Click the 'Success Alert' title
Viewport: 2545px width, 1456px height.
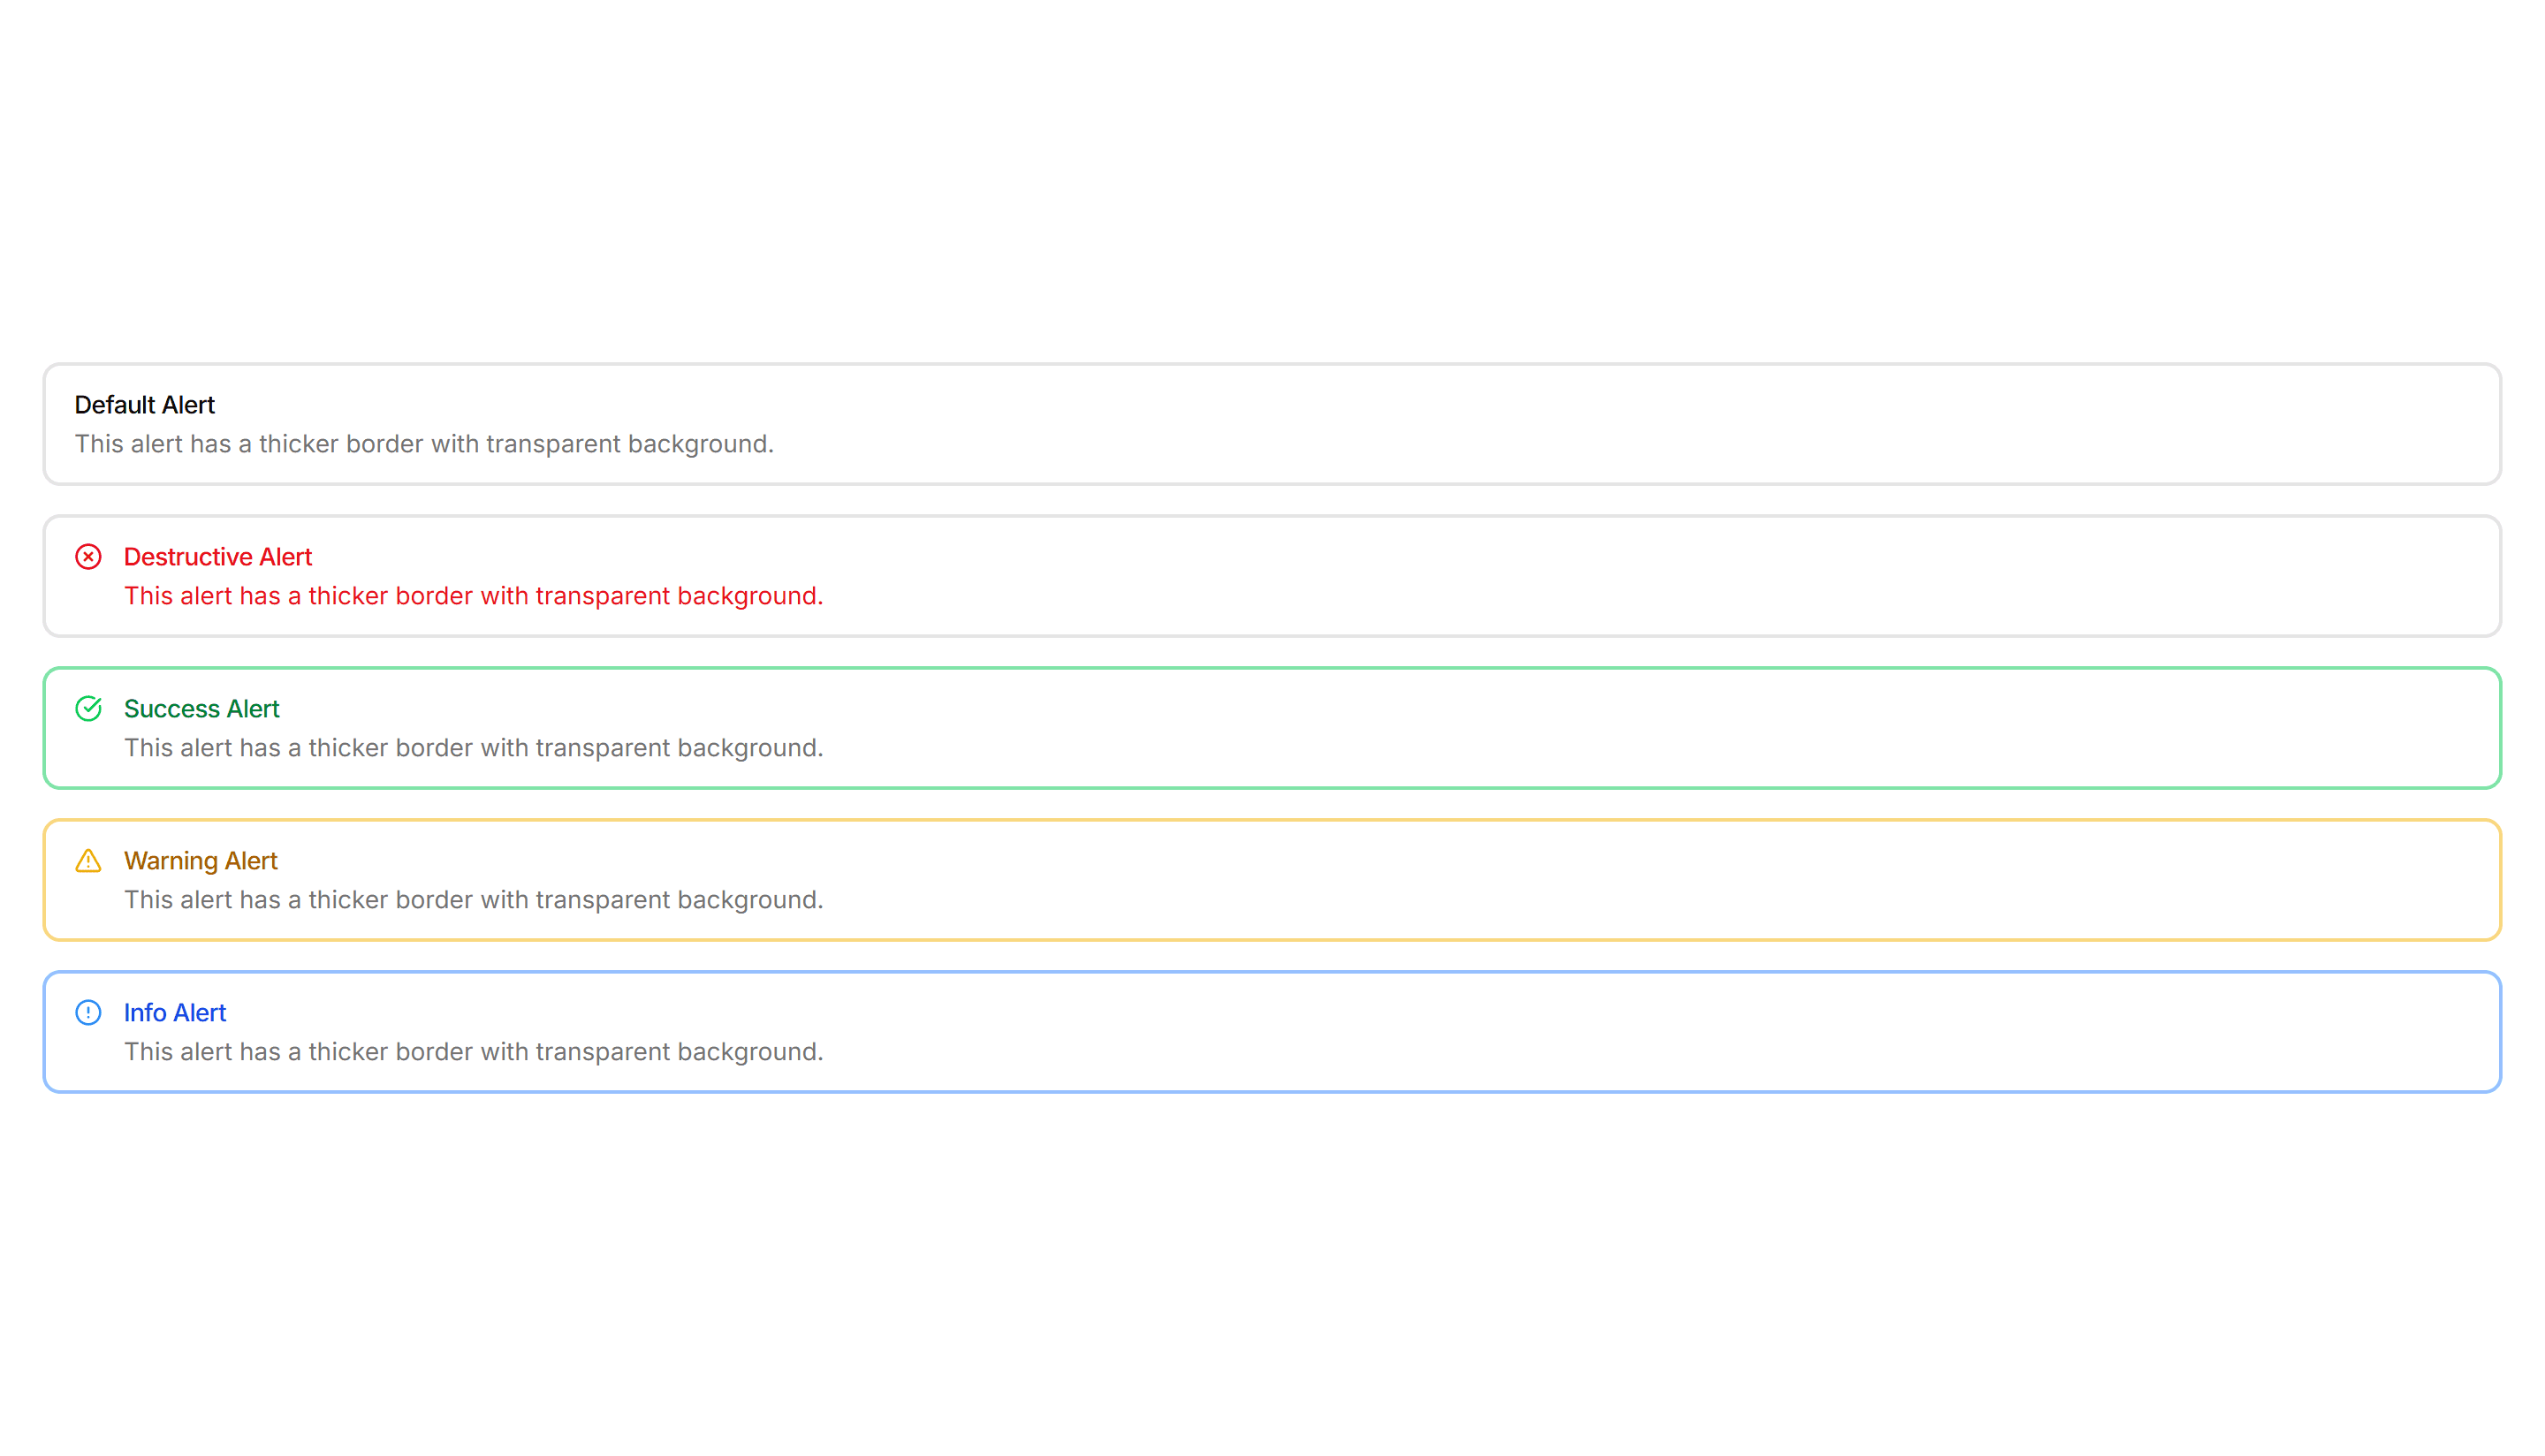[202, 709]
